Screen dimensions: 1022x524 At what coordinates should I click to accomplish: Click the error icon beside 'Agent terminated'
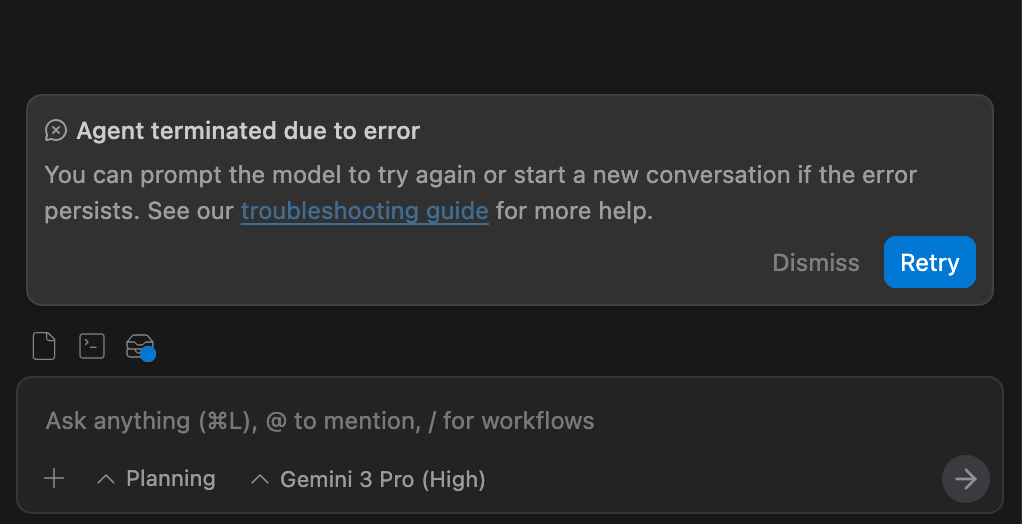56,131
